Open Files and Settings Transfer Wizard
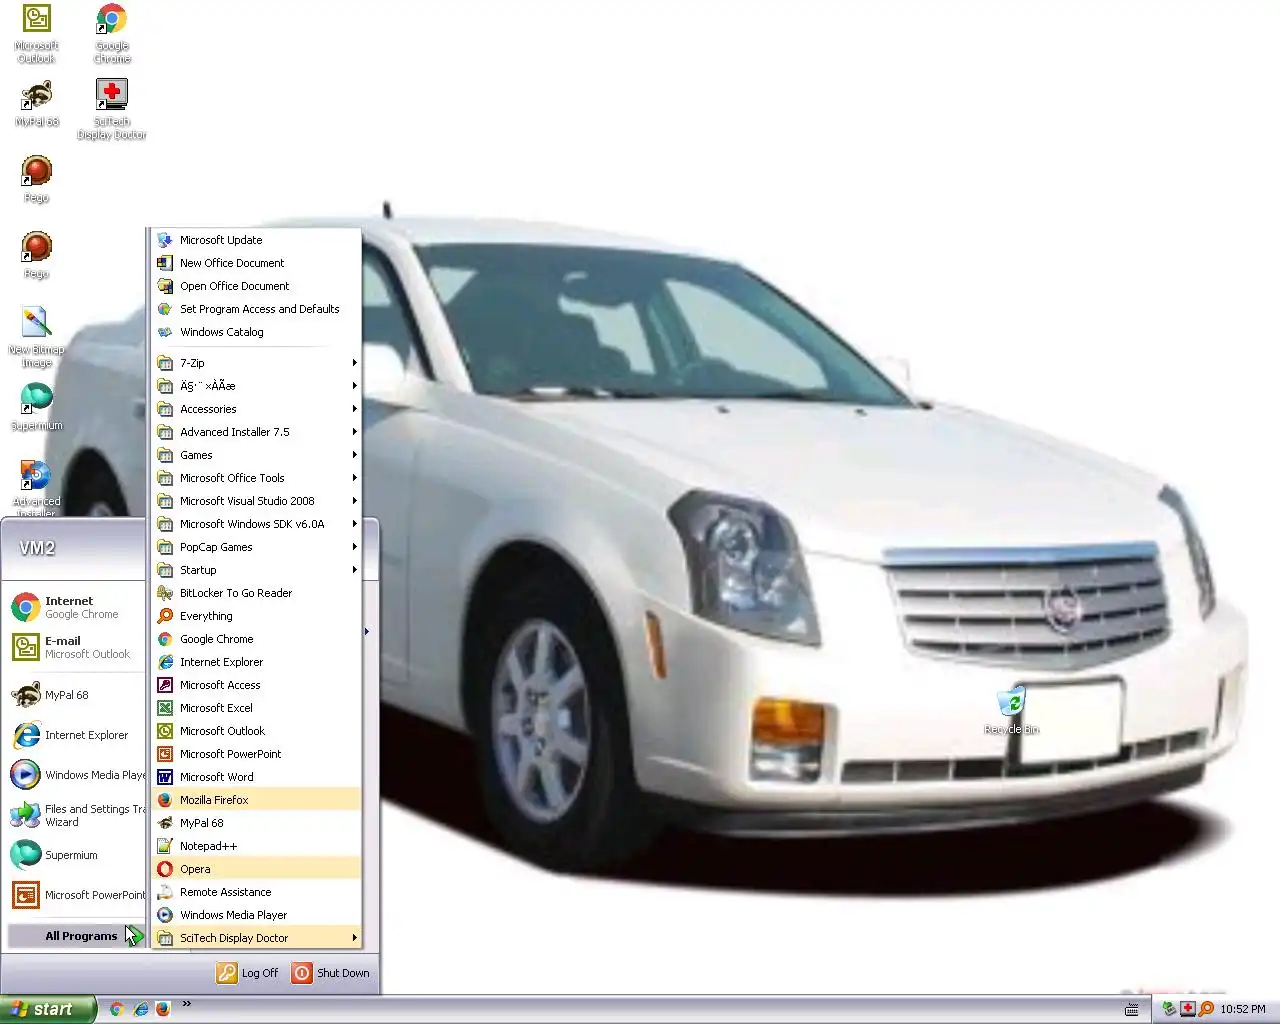 pos(76,815)
